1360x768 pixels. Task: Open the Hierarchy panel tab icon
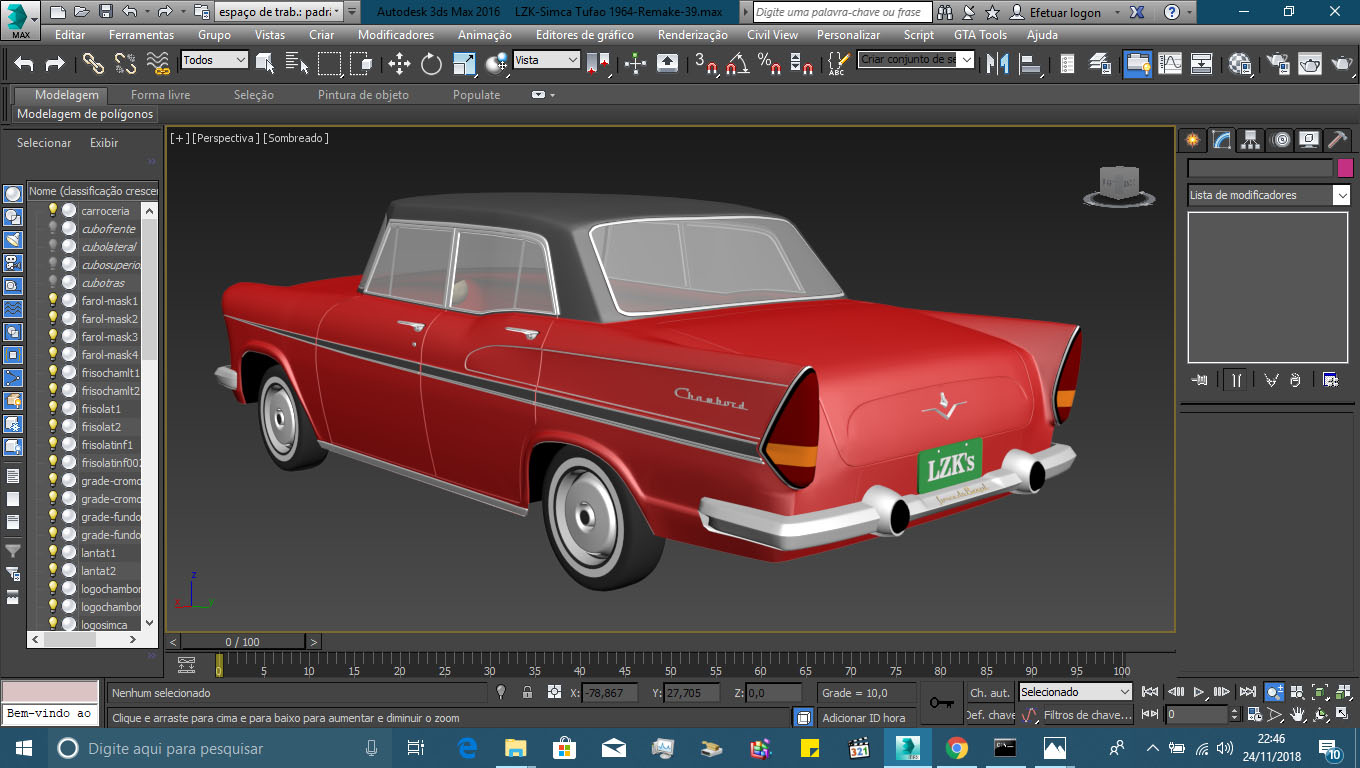tap(1250, 140)
